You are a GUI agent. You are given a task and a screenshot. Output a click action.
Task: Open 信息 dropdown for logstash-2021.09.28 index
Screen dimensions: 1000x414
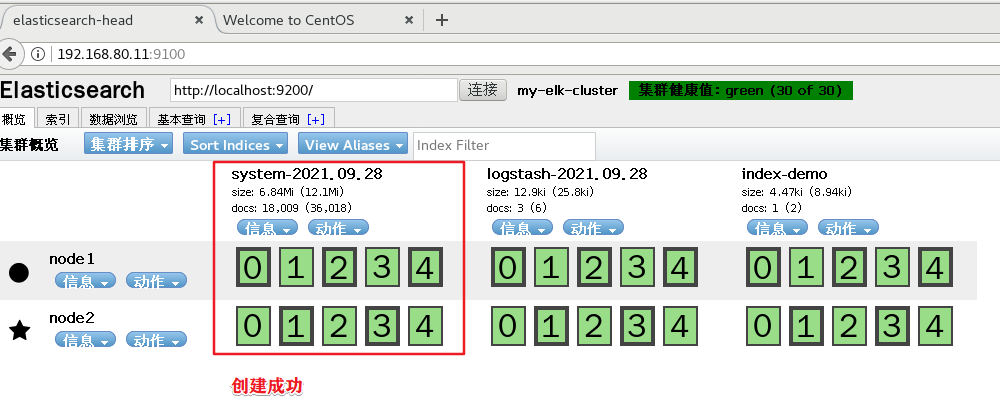(522, 228)
